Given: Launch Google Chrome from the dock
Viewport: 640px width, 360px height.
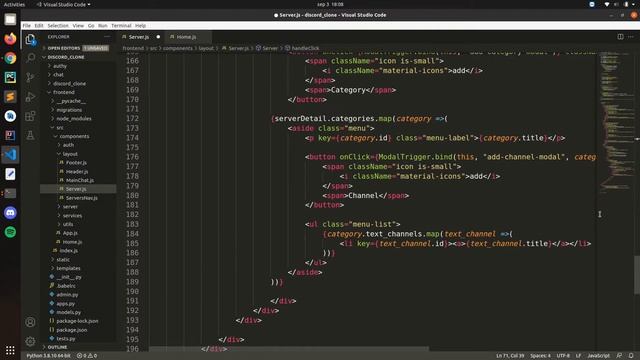Looking at the screenshot, I should pos(10,58).
